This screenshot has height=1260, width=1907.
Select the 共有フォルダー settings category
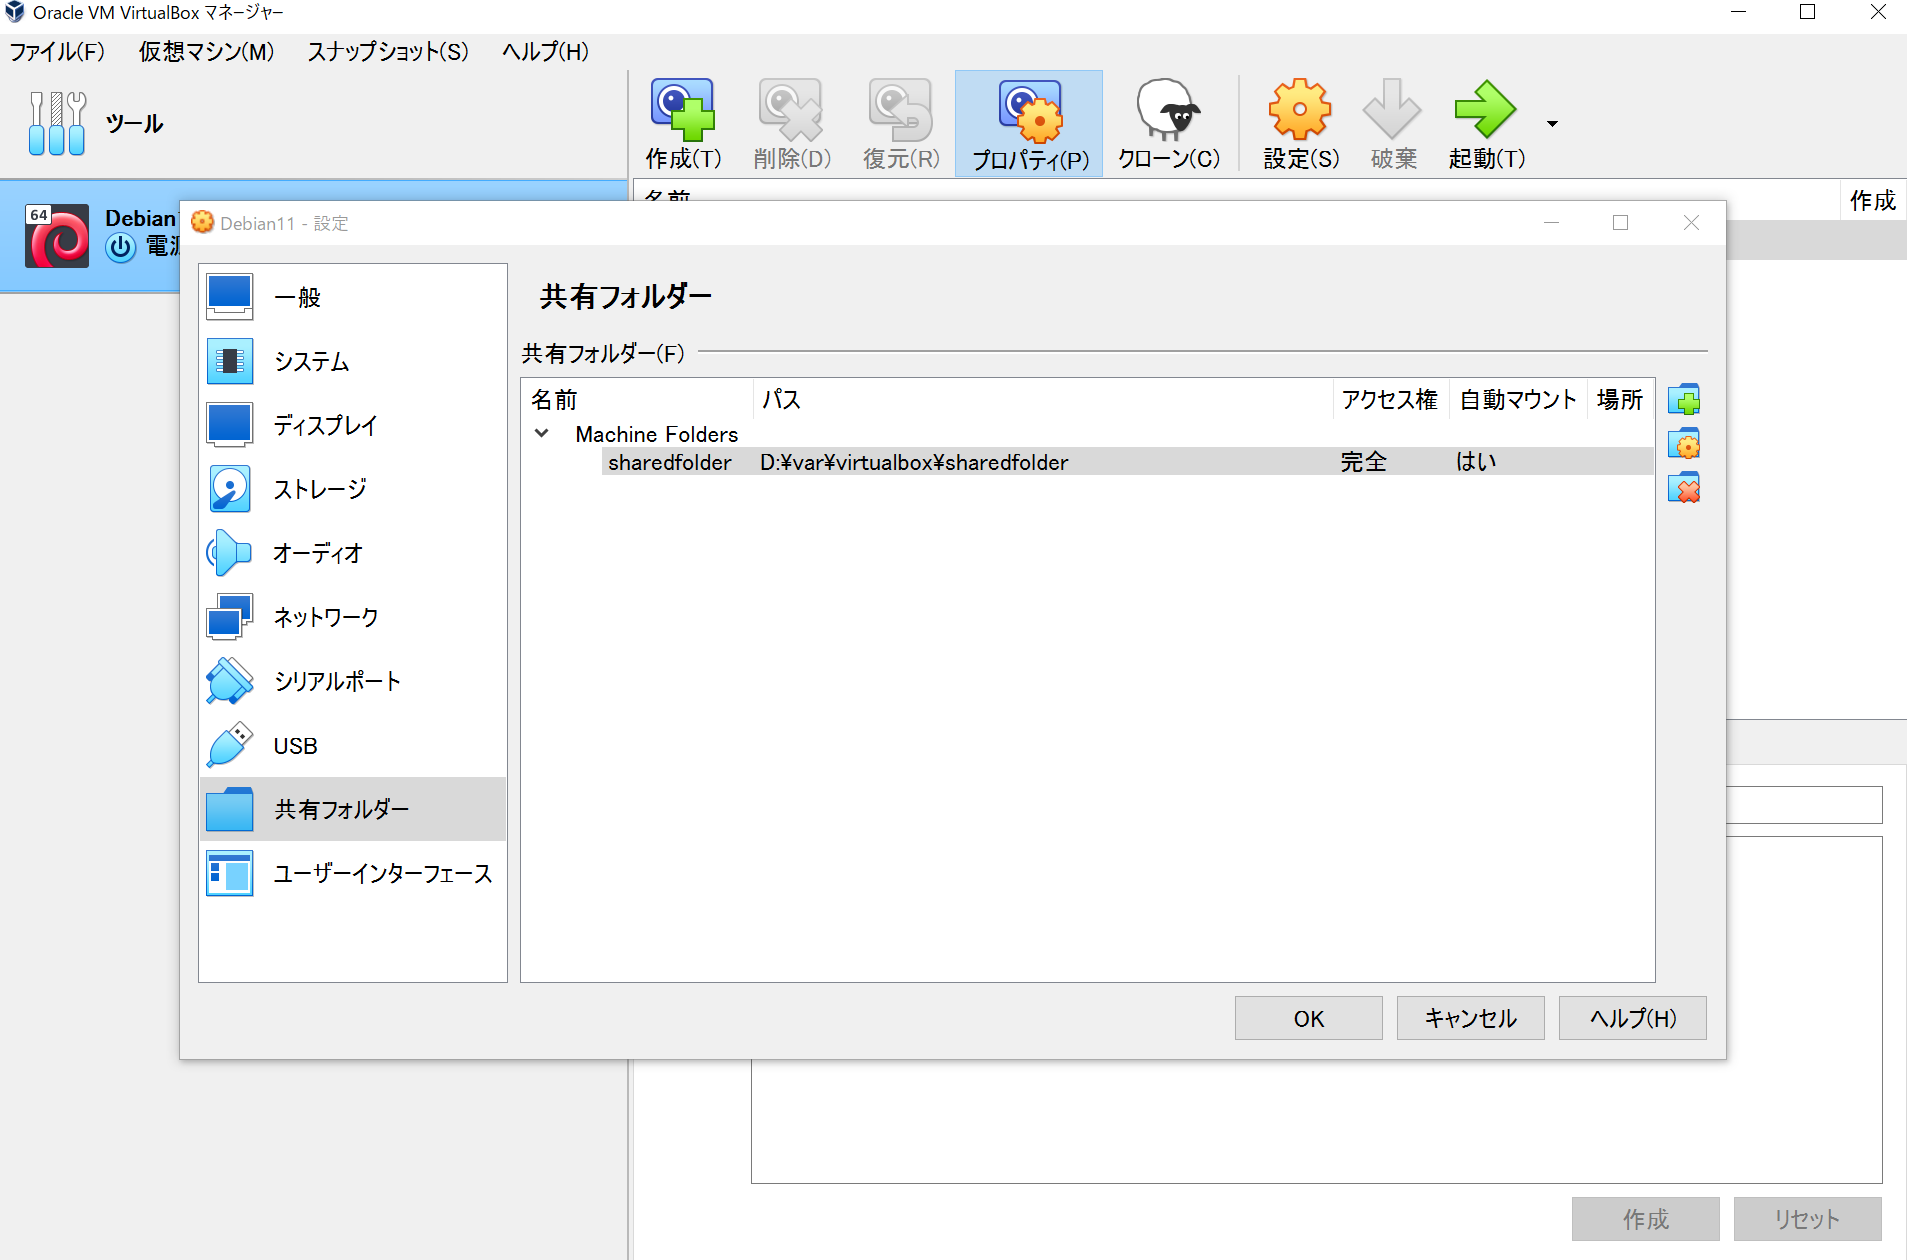353,809
